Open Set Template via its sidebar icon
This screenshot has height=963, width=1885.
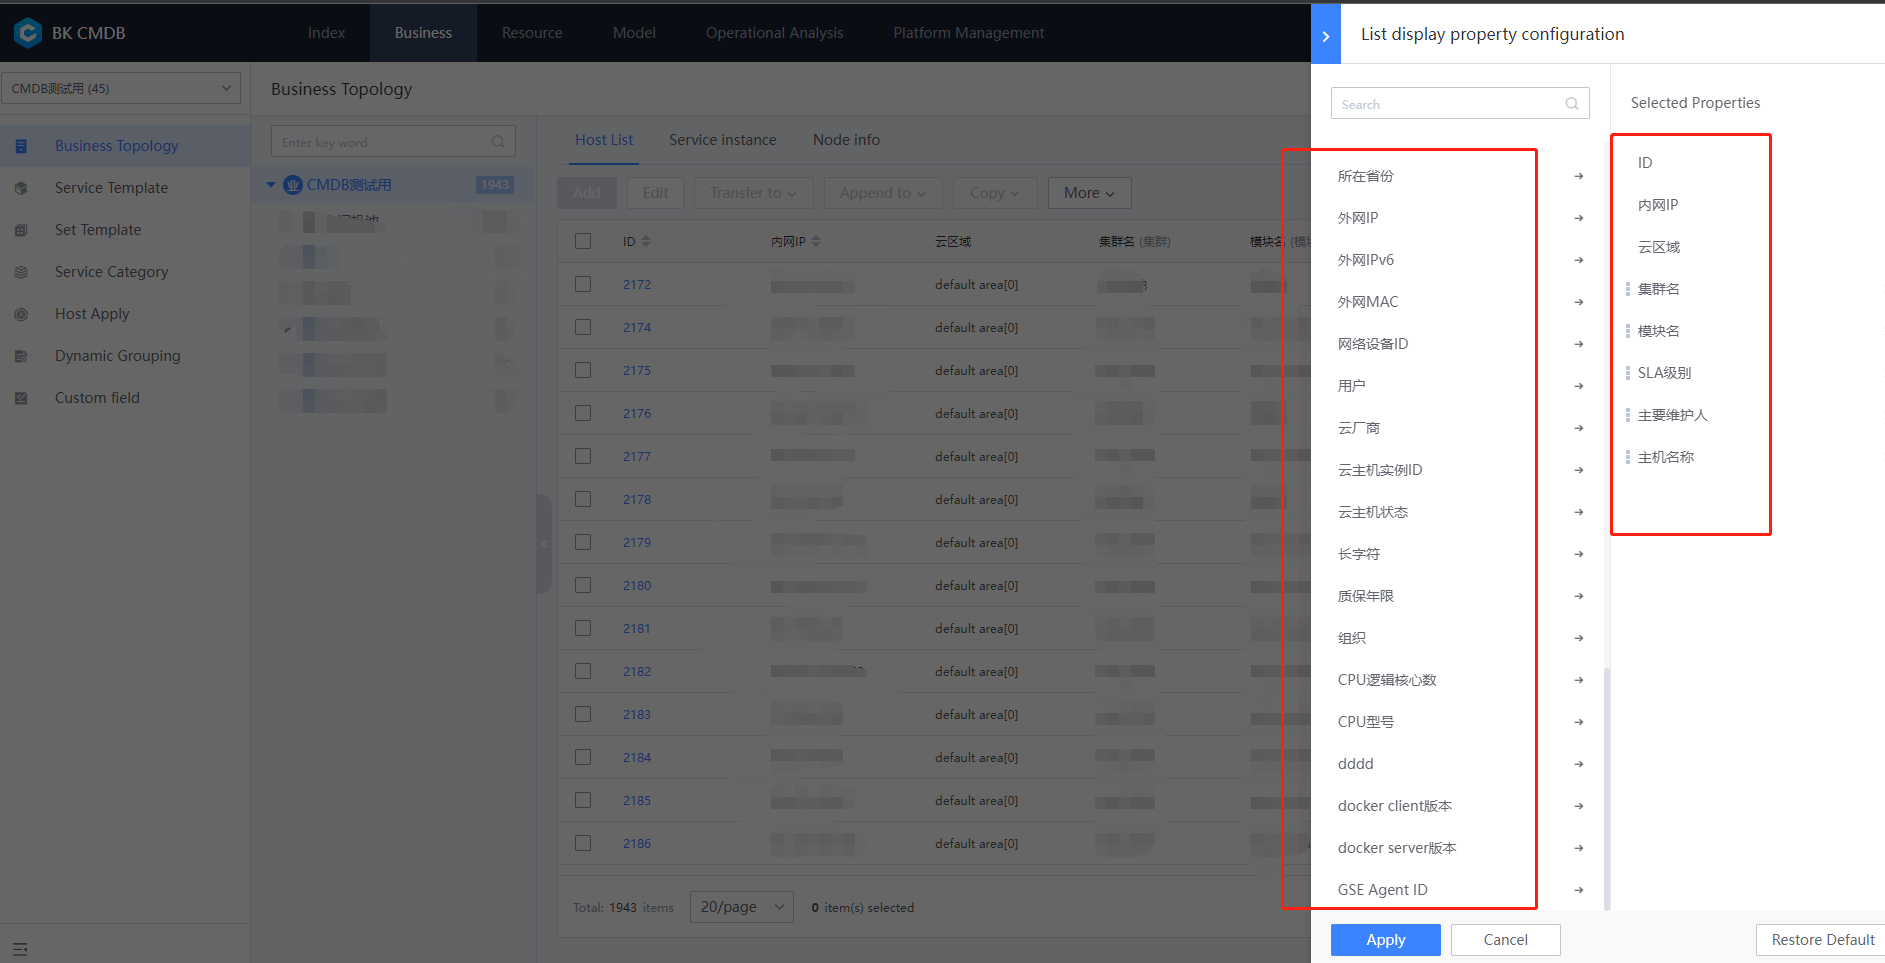pyautogui.click(x=21, y=229)
